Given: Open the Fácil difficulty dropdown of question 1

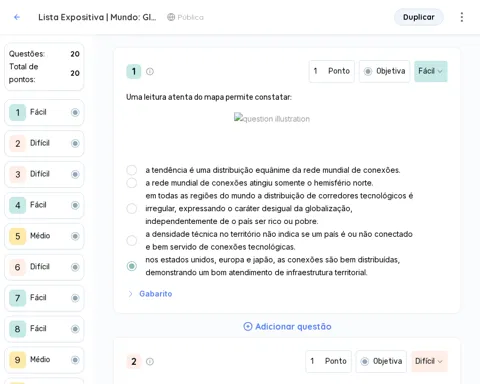Looking at the screenshot, I should pos(431,71).
